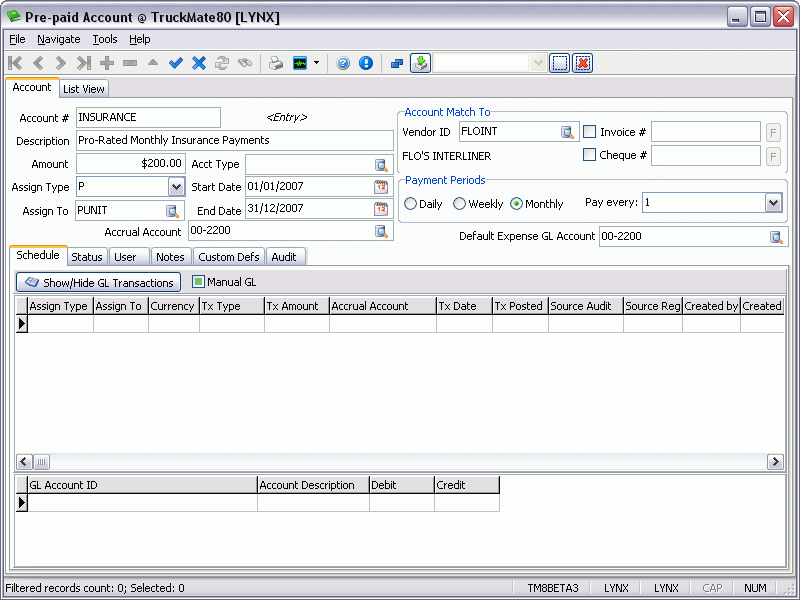Click the blue question mark help icon
This screenshot has height=600, width=800.
click(343, 63)
